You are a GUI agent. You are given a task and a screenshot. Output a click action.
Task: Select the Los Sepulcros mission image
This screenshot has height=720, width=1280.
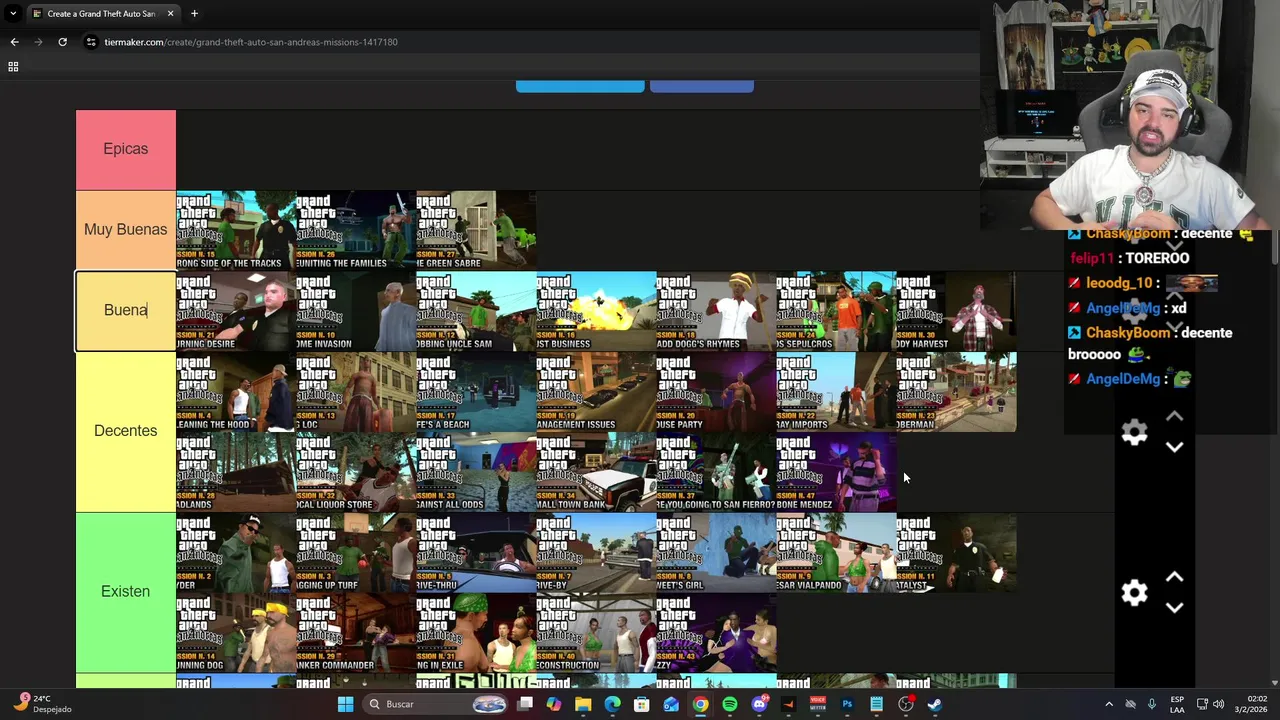point(836,311)
